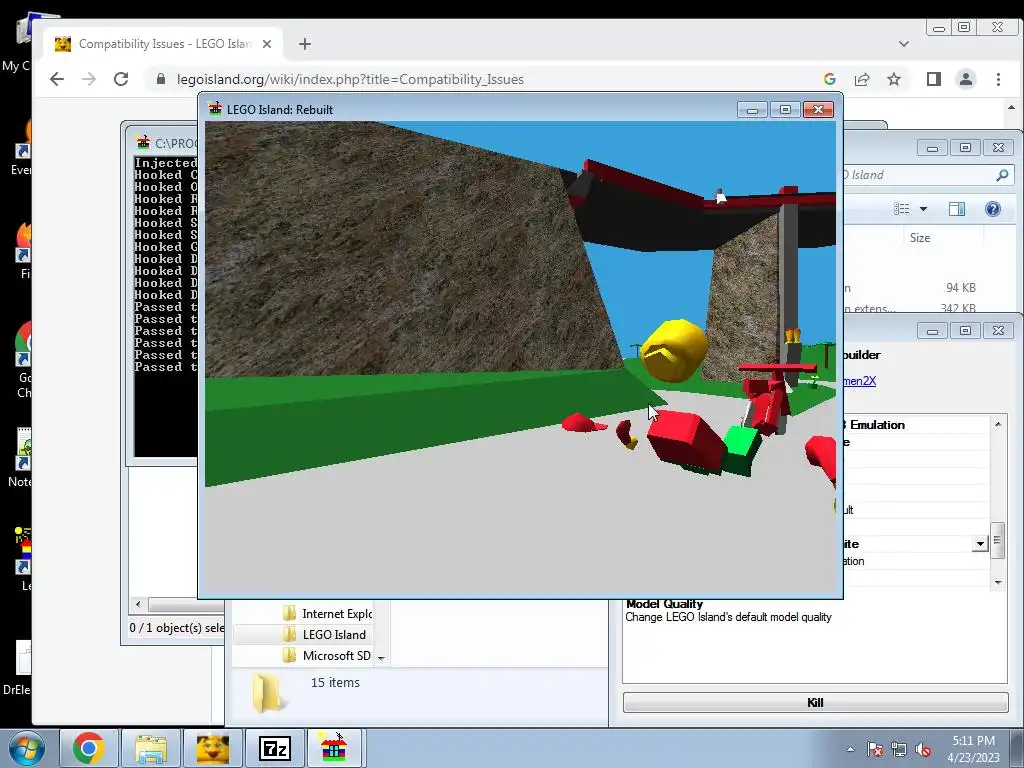Click the LEGO face taskbar icon
The width and height of the screenshot is (1024, 768).
point(213,748)
